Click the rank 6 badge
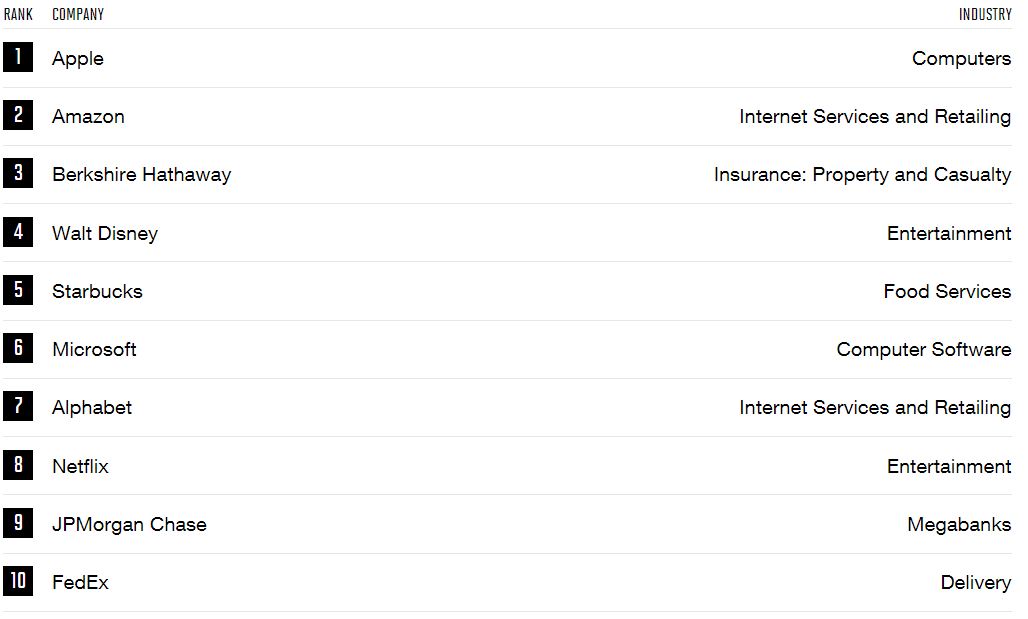 pyautogui.click(x=18, y=348)
